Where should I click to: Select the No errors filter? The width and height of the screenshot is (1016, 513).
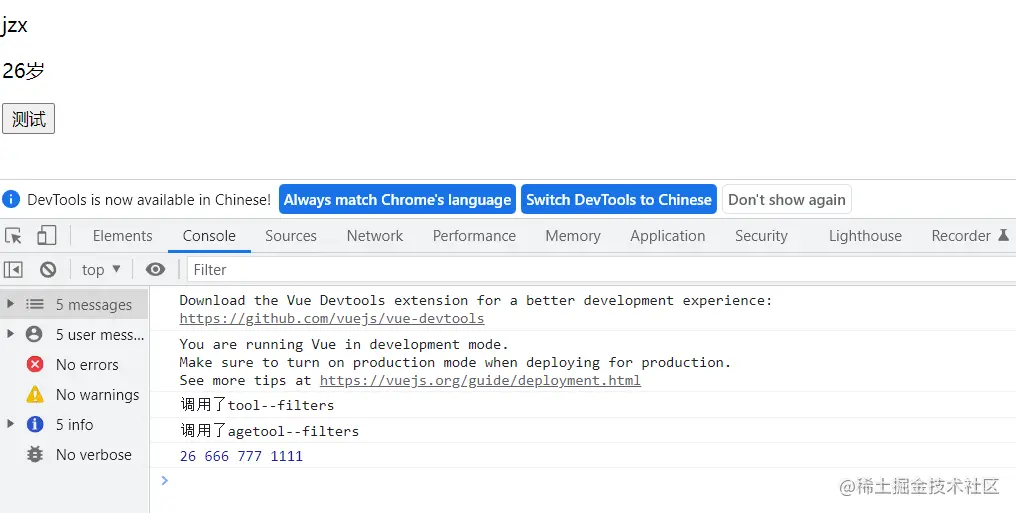click(x=86, y=365)
